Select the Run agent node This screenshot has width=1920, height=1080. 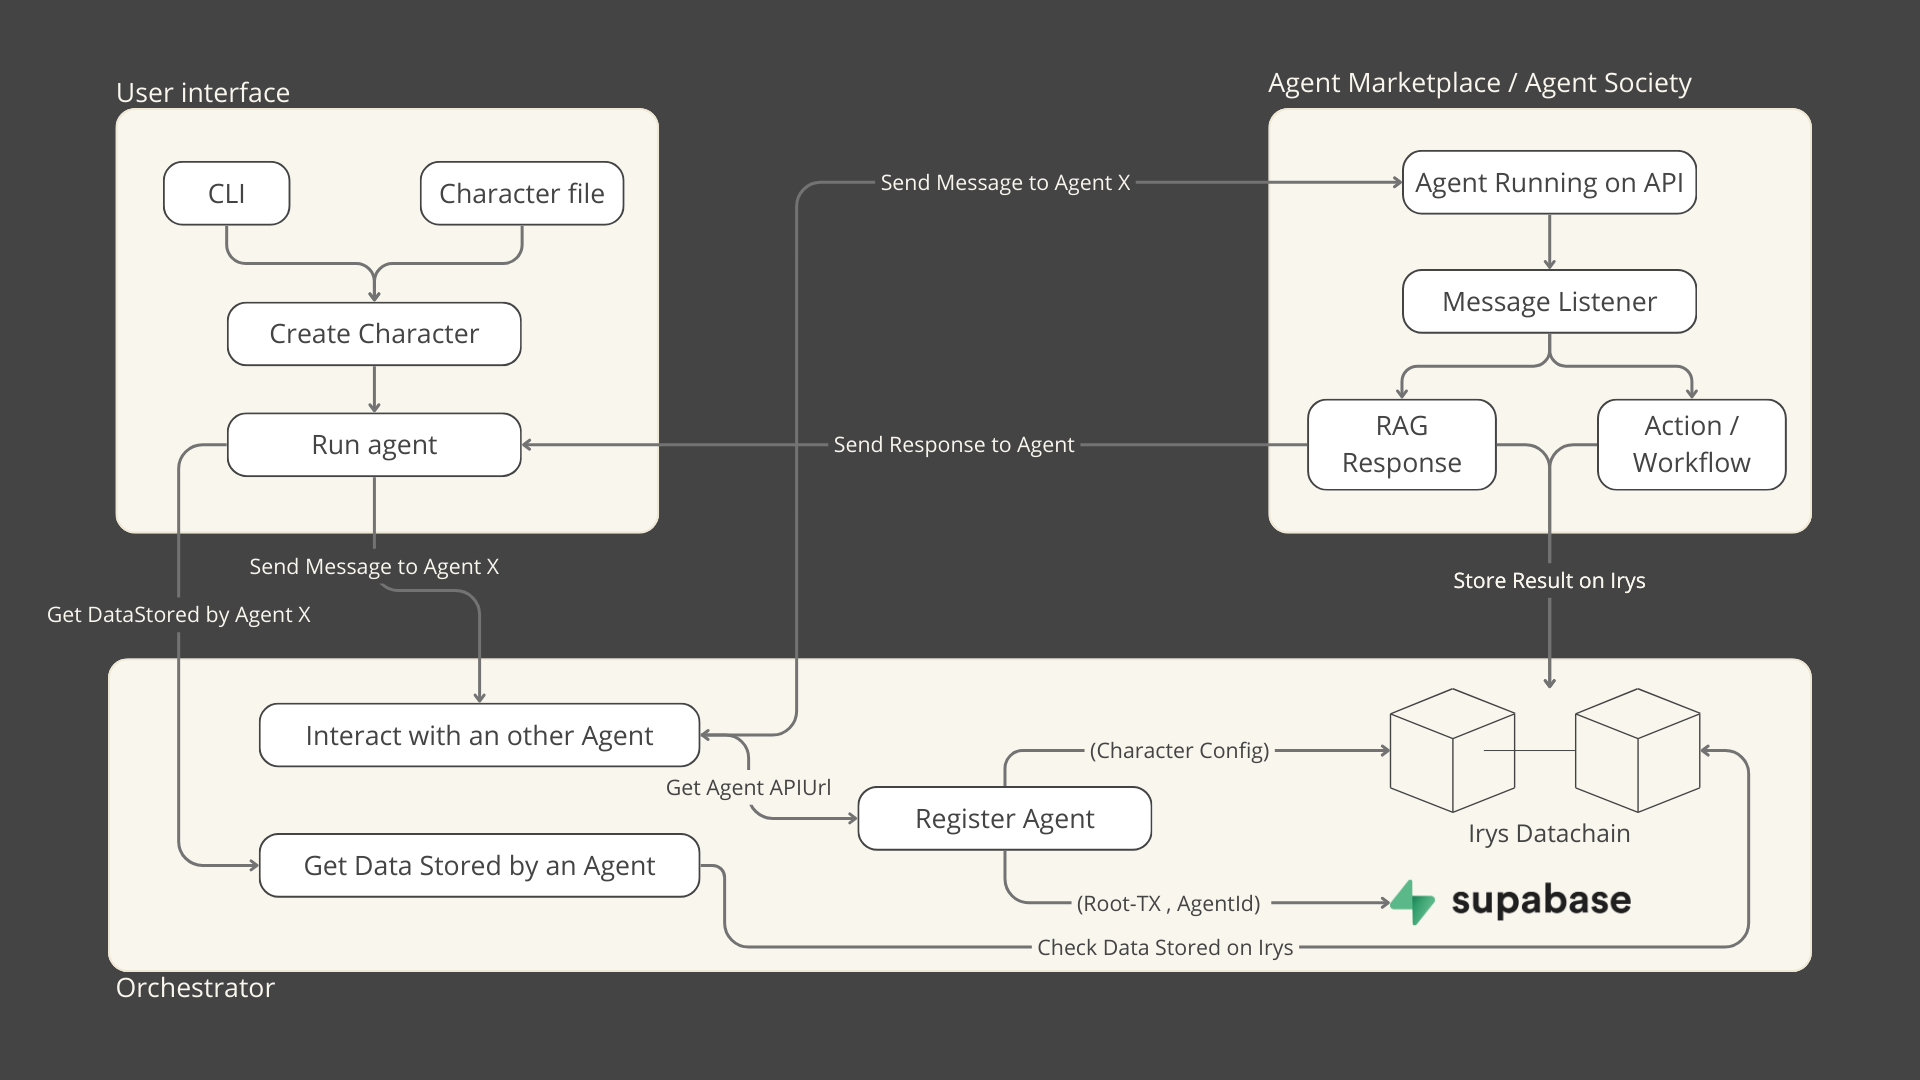[374, 445]
